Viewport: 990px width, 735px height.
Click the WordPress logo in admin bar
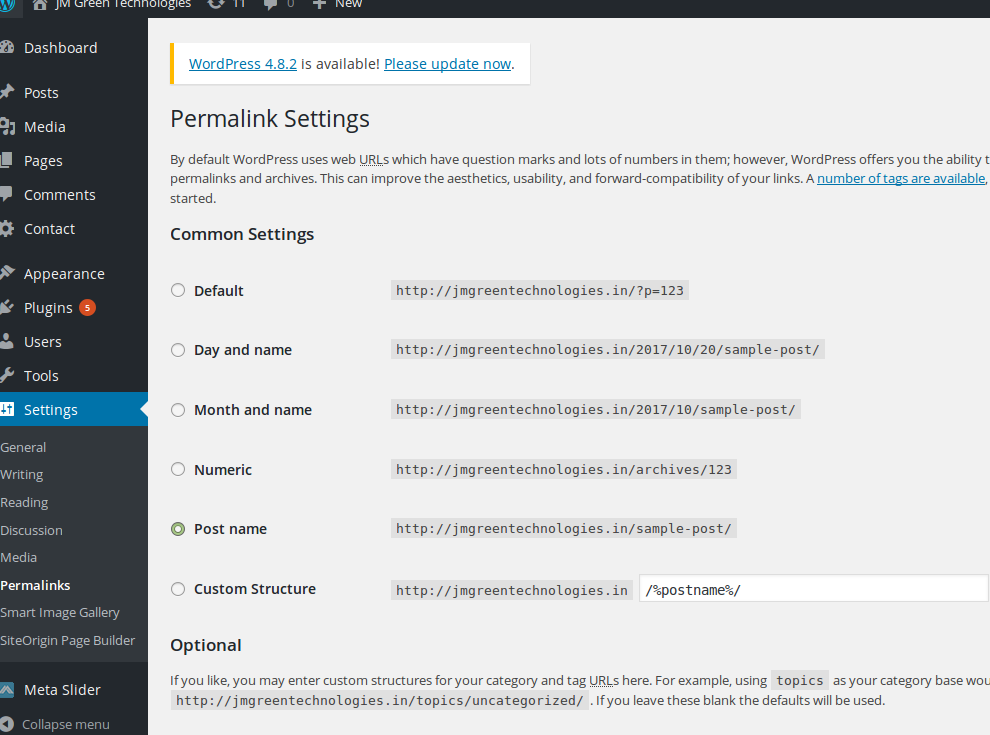8,4
